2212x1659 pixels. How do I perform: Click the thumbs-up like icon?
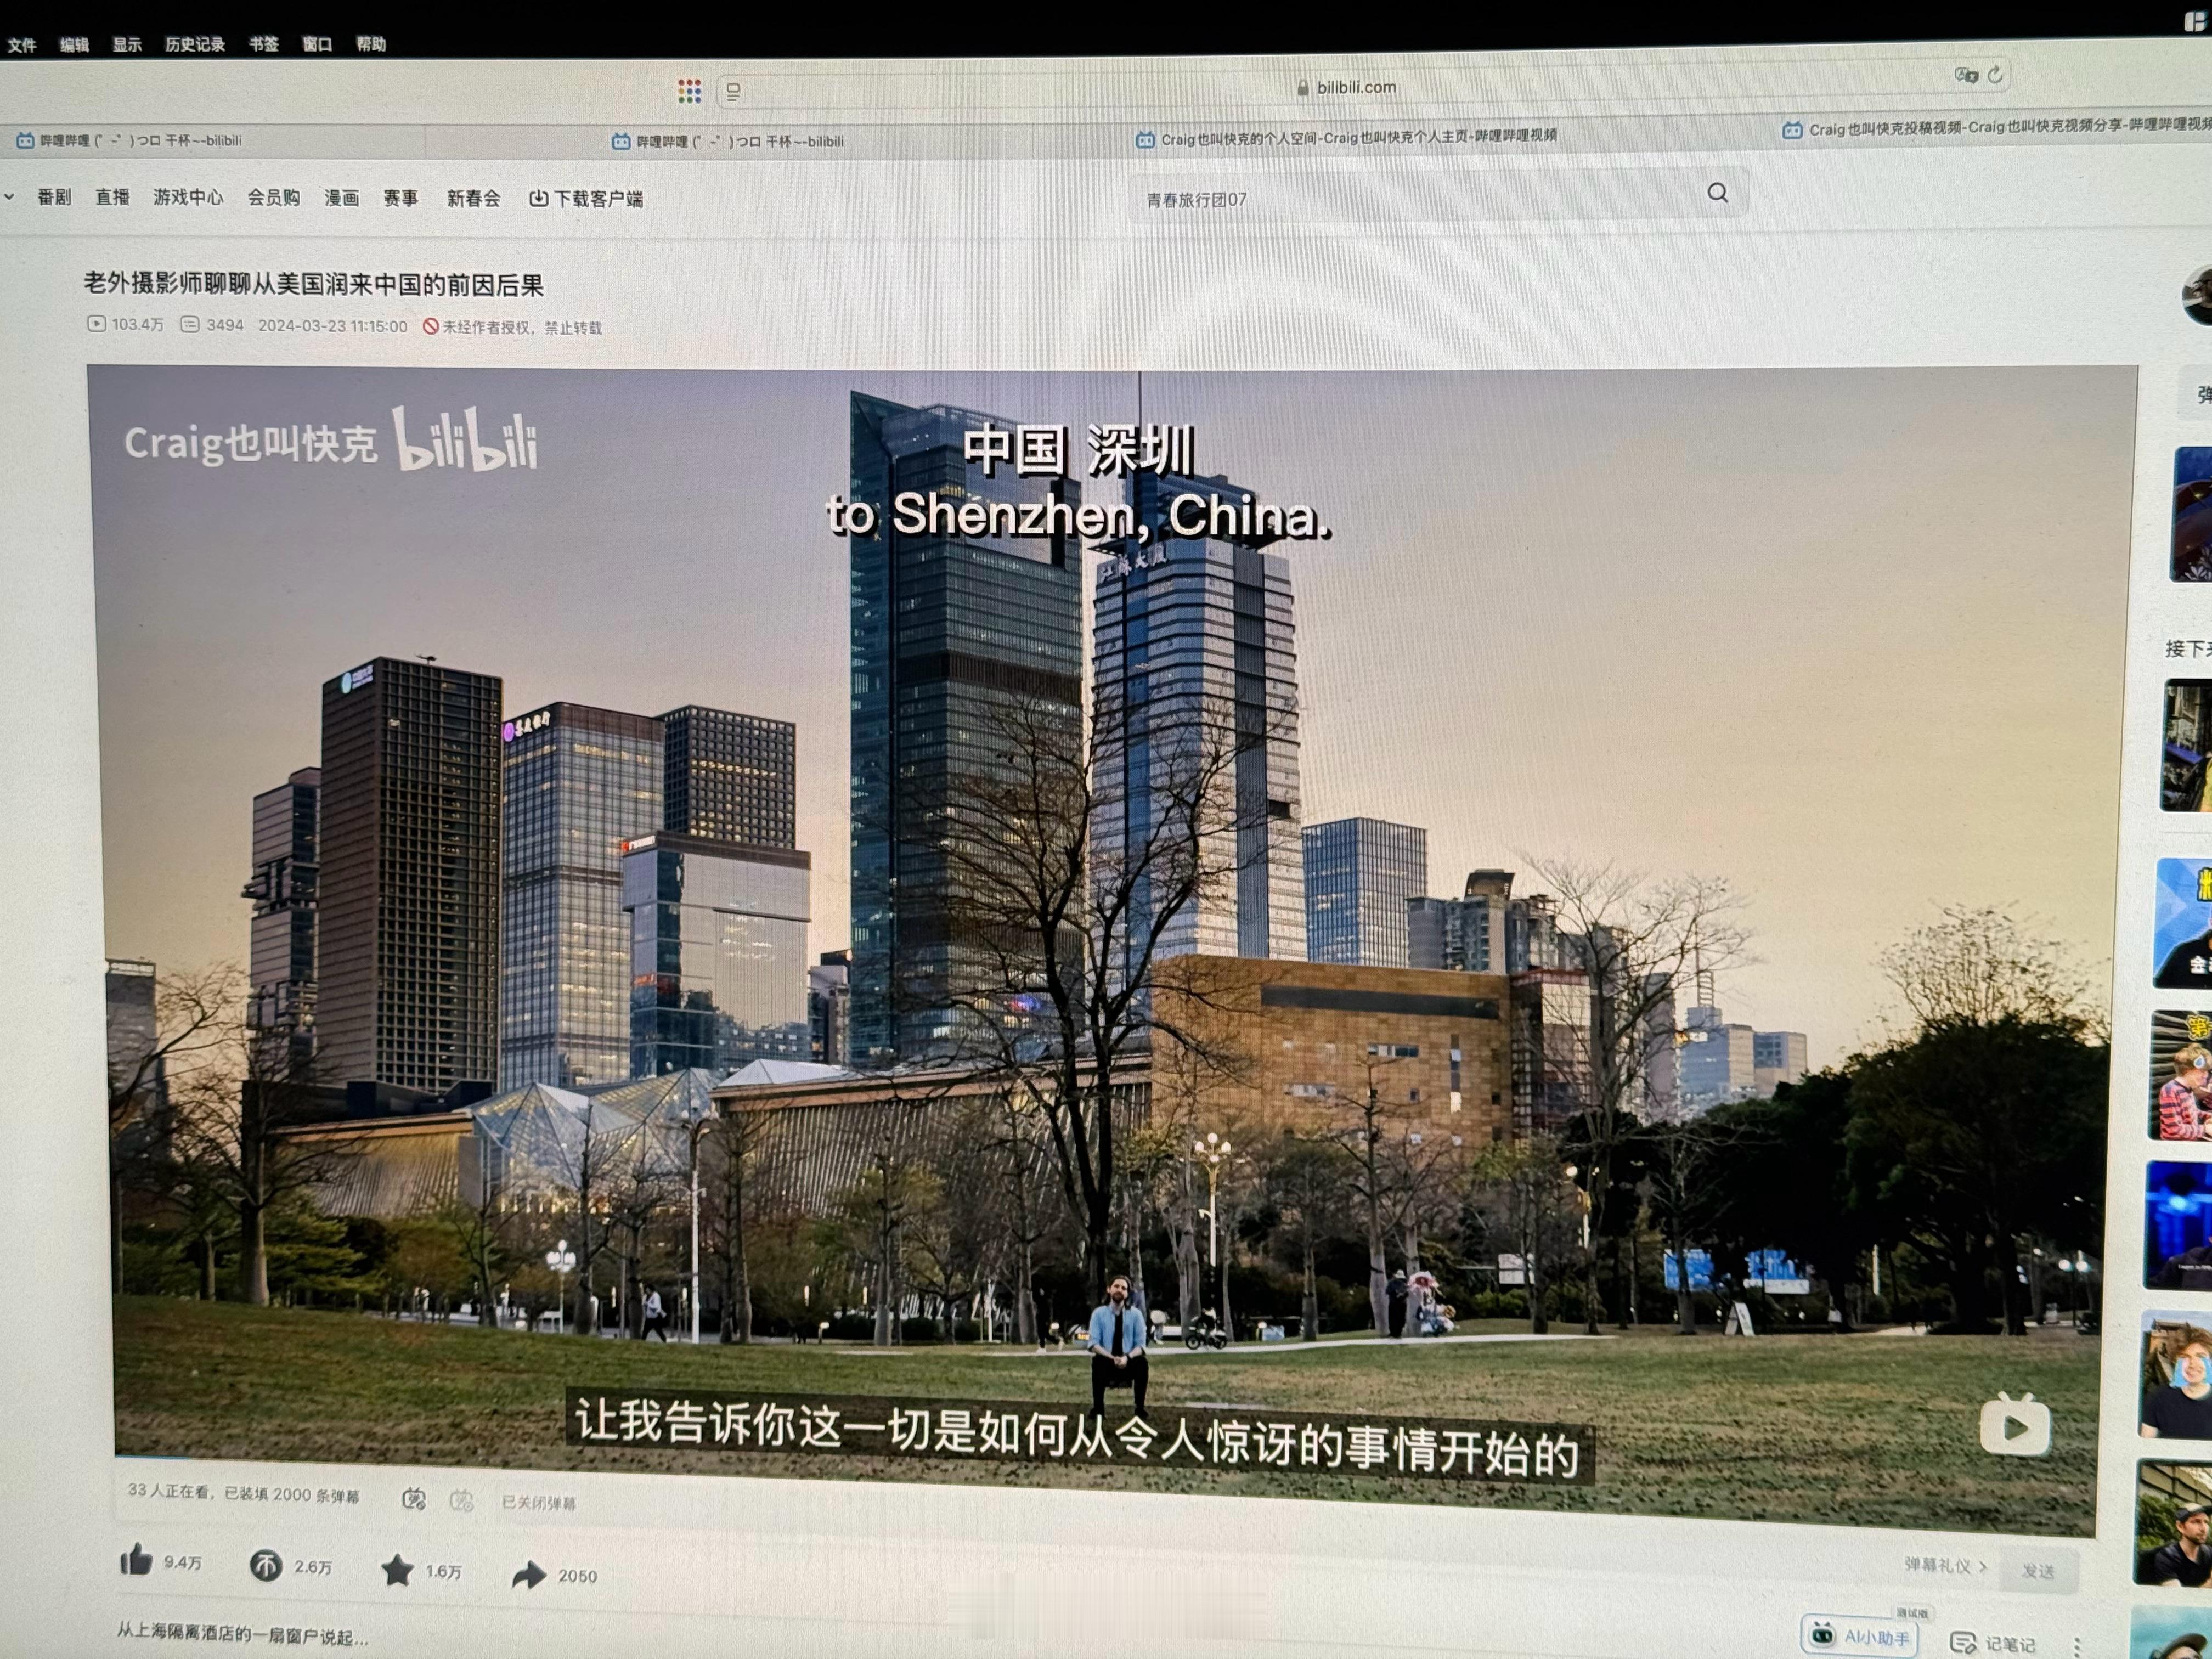[x=136, y=1560]
